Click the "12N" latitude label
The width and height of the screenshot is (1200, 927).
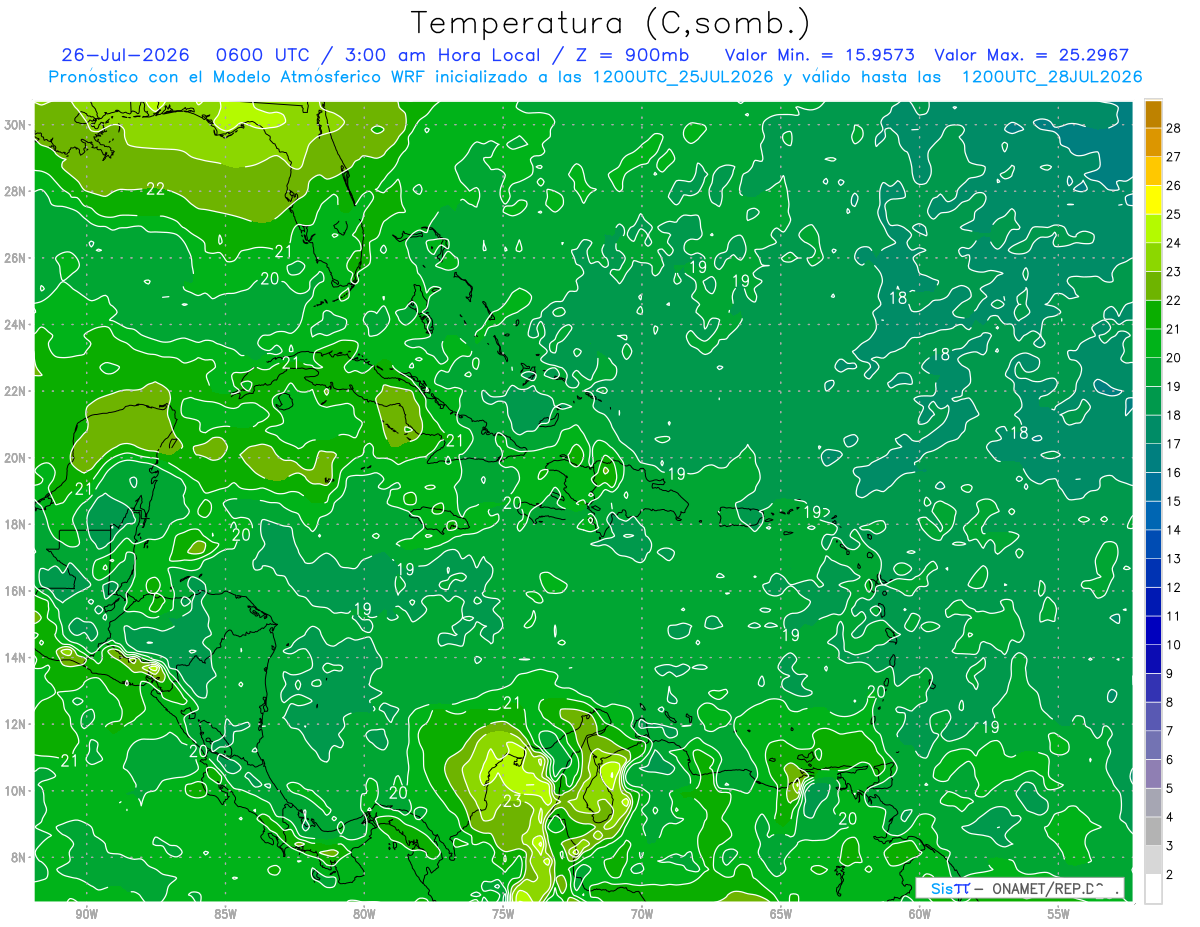tap(16, 724)
